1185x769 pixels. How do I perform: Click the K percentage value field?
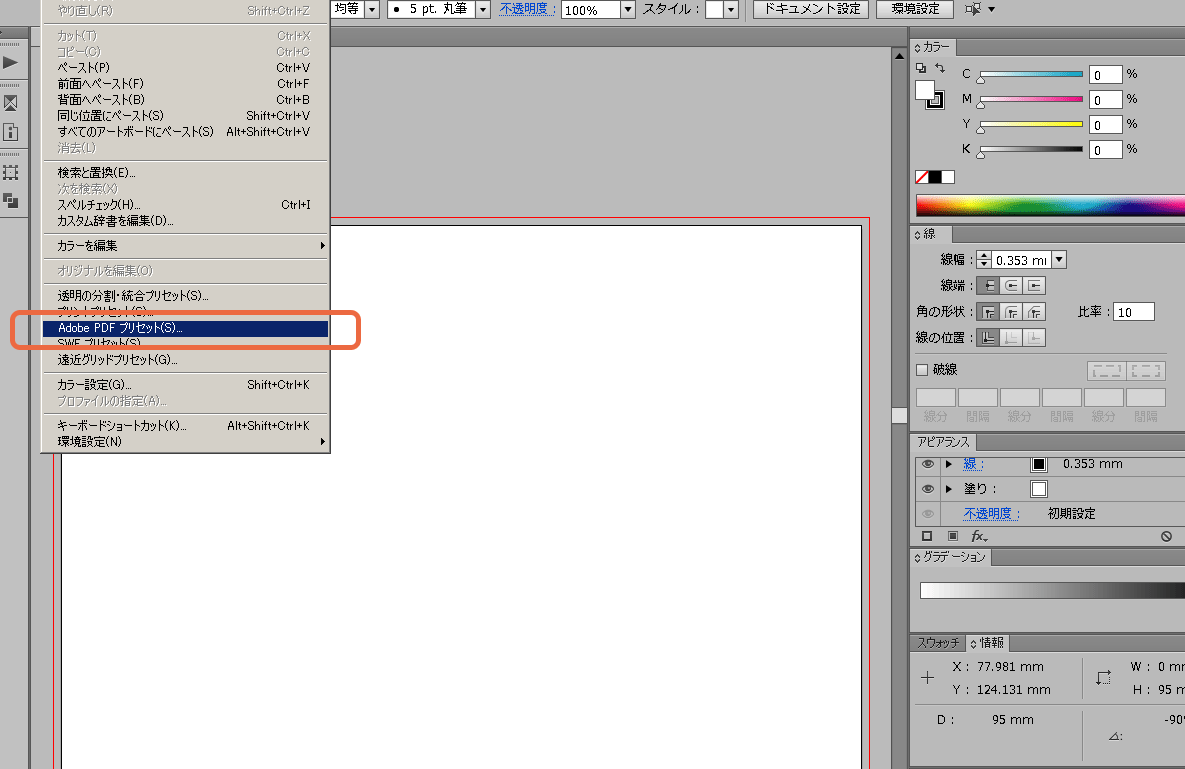tap(1105, 150)
